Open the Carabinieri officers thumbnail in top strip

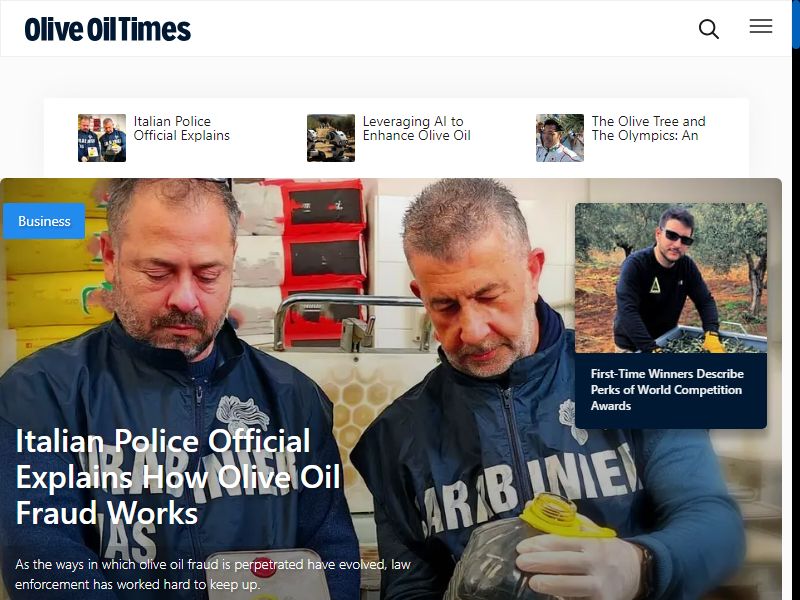click(x=102, y=138)
